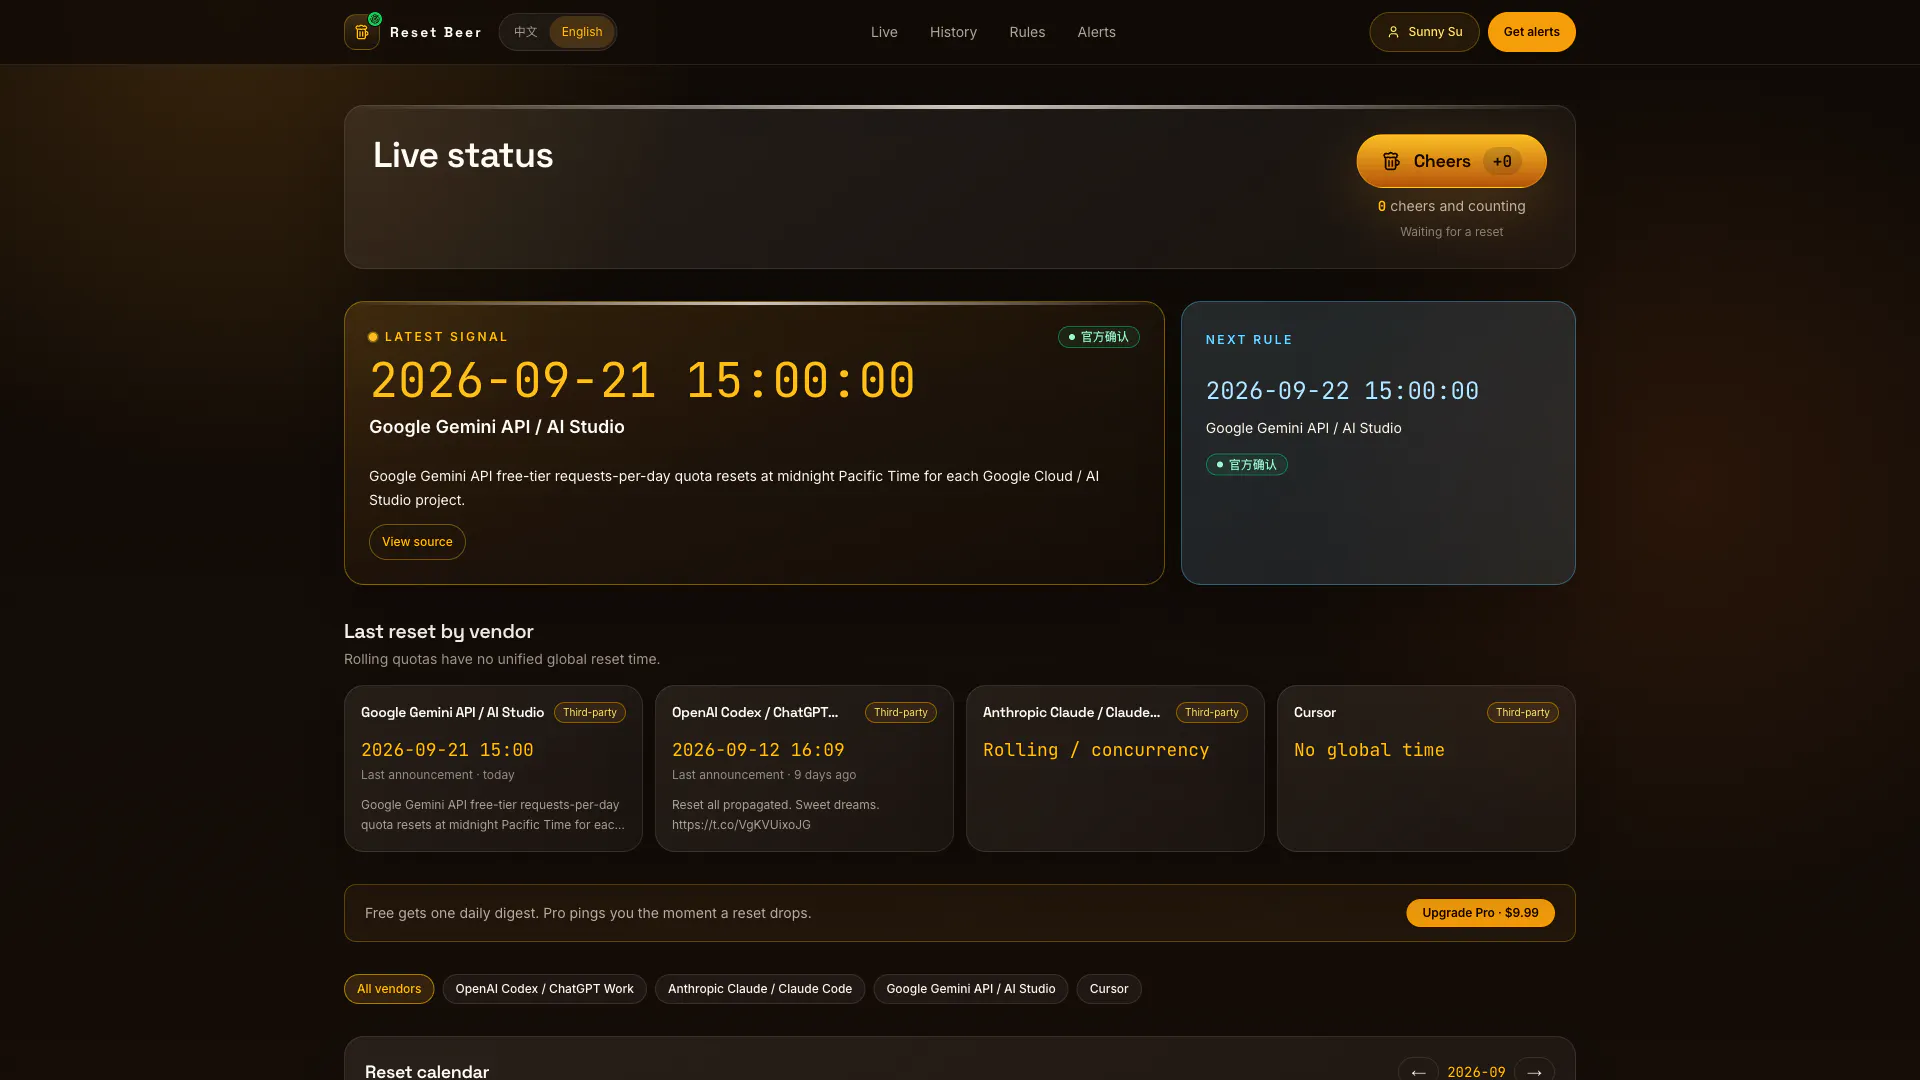Switch language to English
Image resolution: width=1920 pixels, height=1080 pixels.
point(582,32)
